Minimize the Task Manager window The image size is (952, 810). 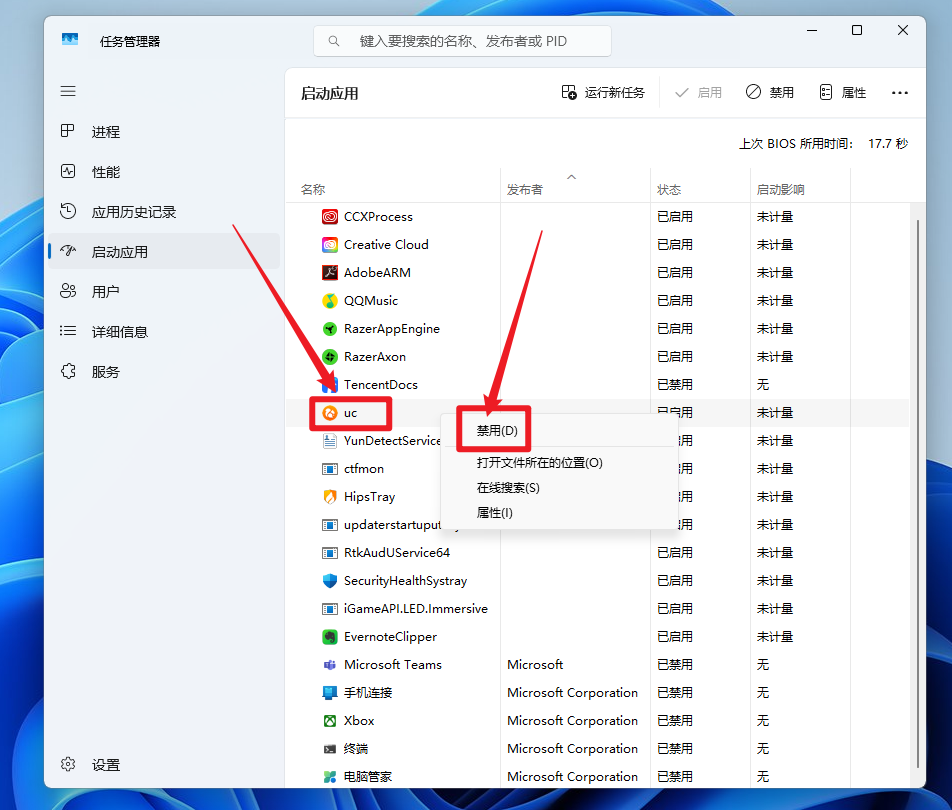pyautogui.click(x=812, y=30)
